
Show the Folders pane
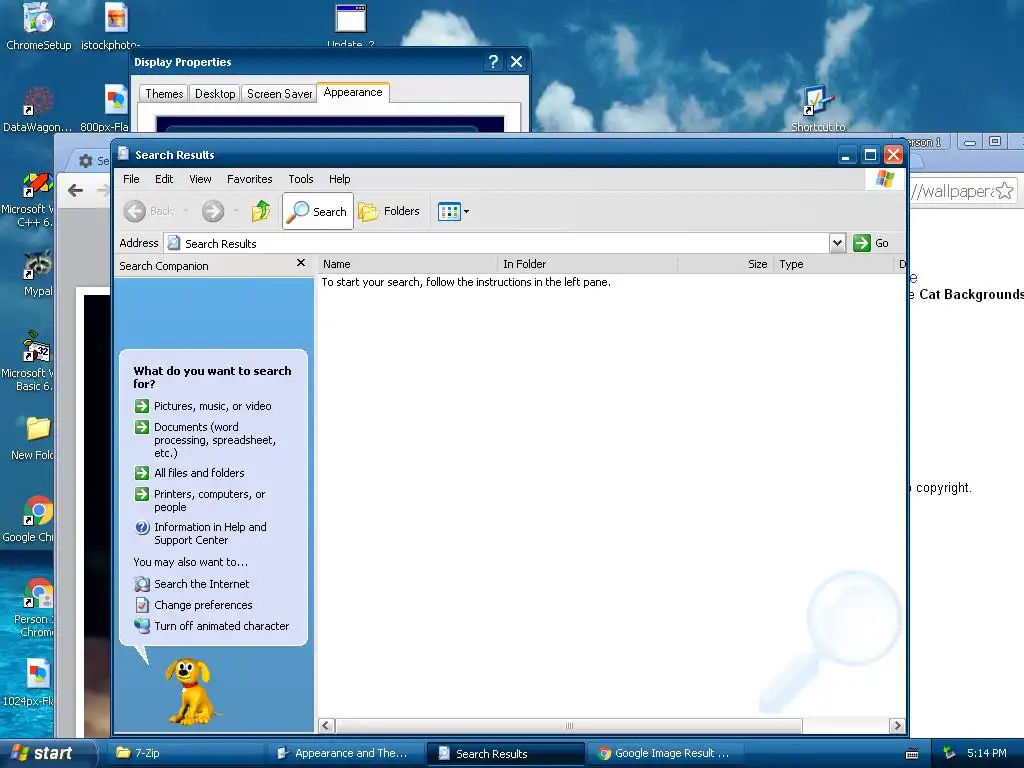click(389, 211)
